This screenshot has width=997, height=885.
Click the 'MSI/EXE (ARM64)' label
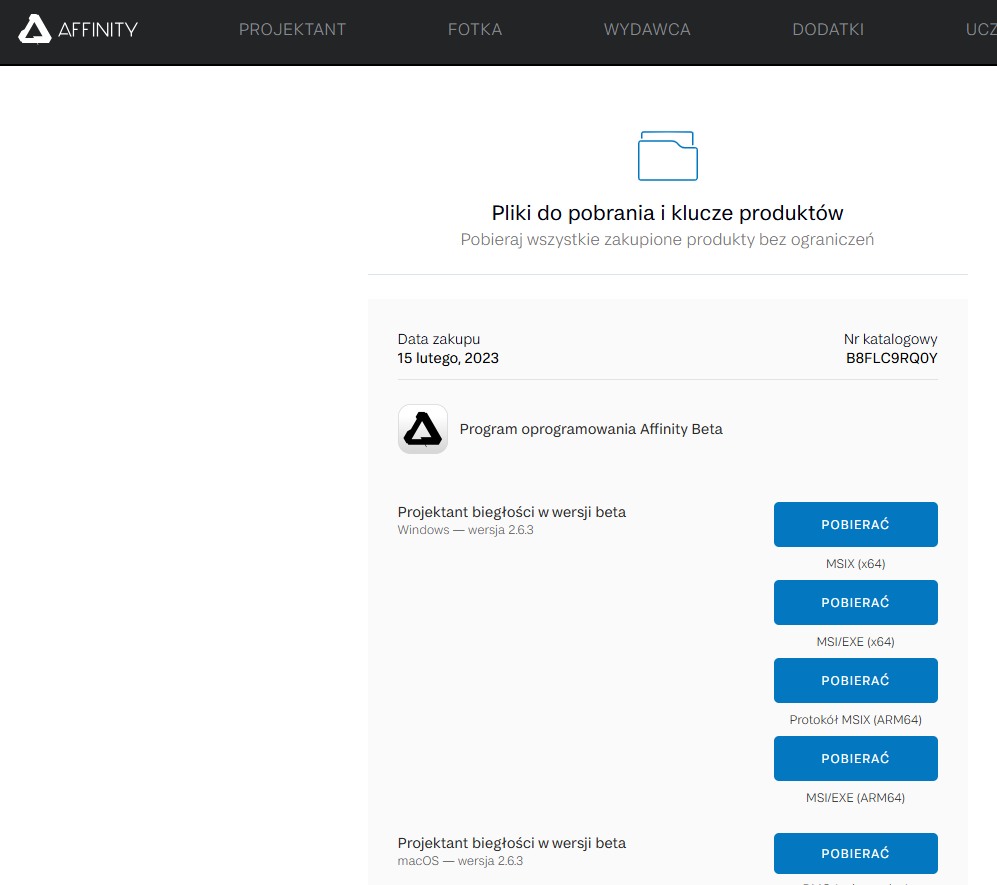pos(856,798)
